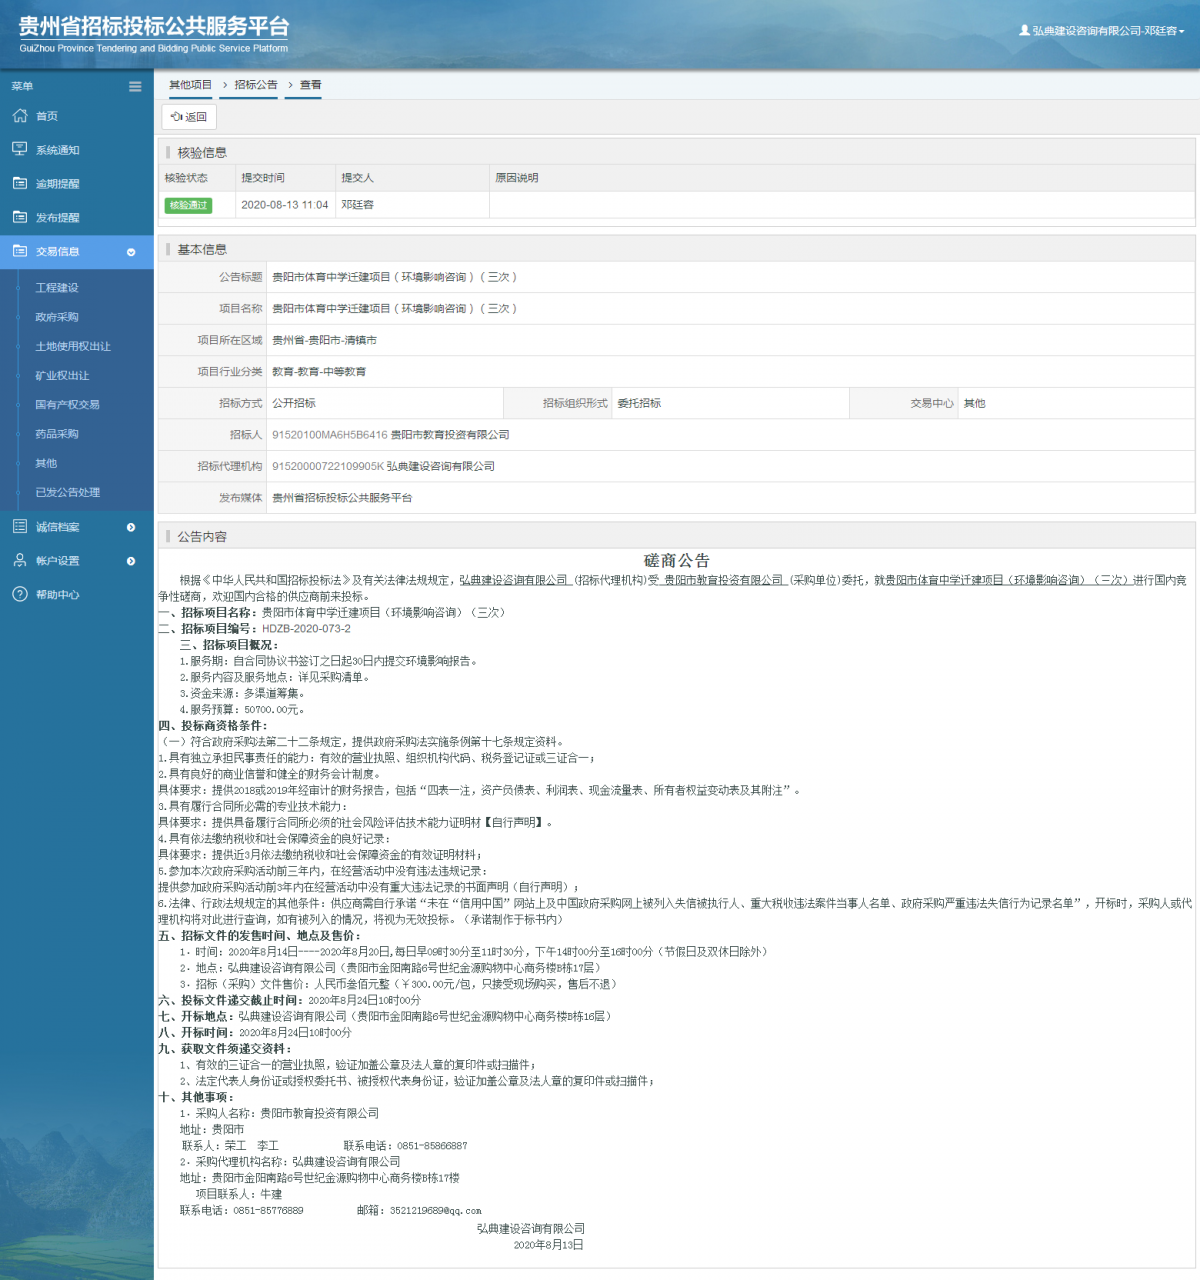Screen dimensions: 1200x1280
Task: Click the 系统通知 monitor icon
Action: [x=20, y=149]
